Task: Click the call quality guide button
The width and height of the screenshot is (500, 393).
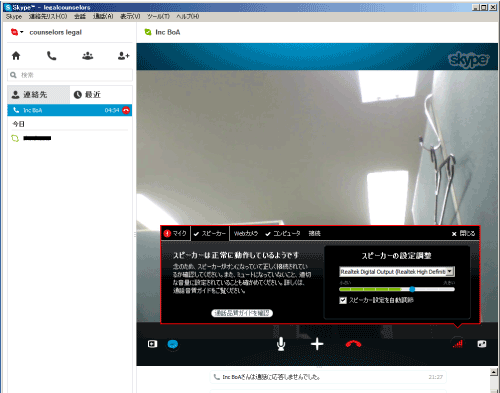Action: click(242, 313)
